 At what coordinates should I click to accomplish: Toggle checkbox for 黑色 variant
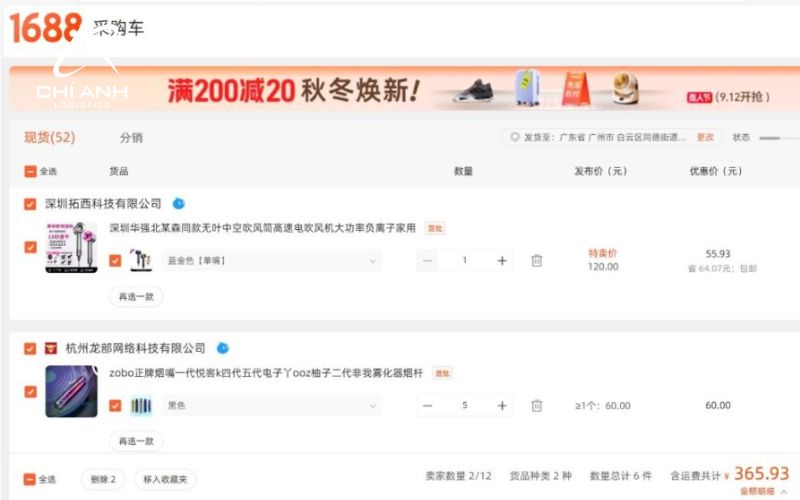pos(115,406)
